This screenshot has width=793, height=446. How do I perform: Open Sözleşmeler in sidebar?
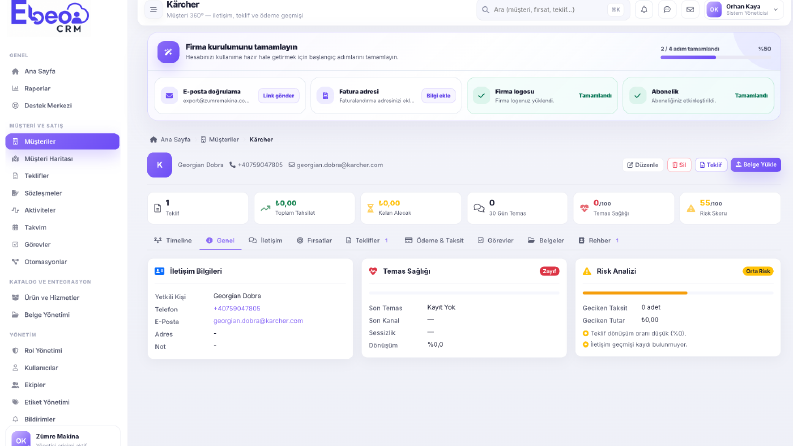pyautogui.click(x=62, y=193)
